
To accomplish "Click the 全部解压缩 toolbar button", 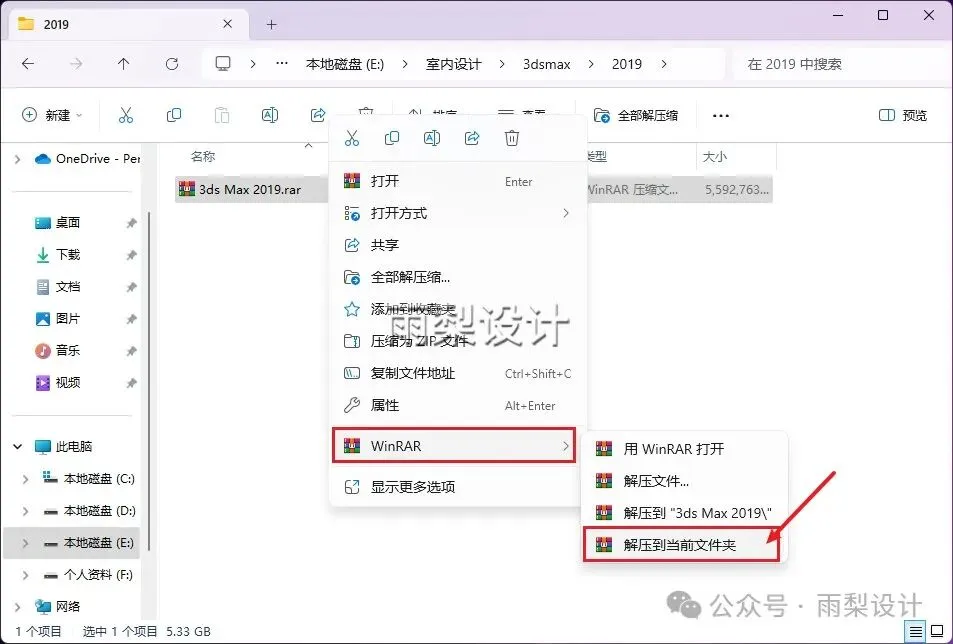I will coord(636,115).
